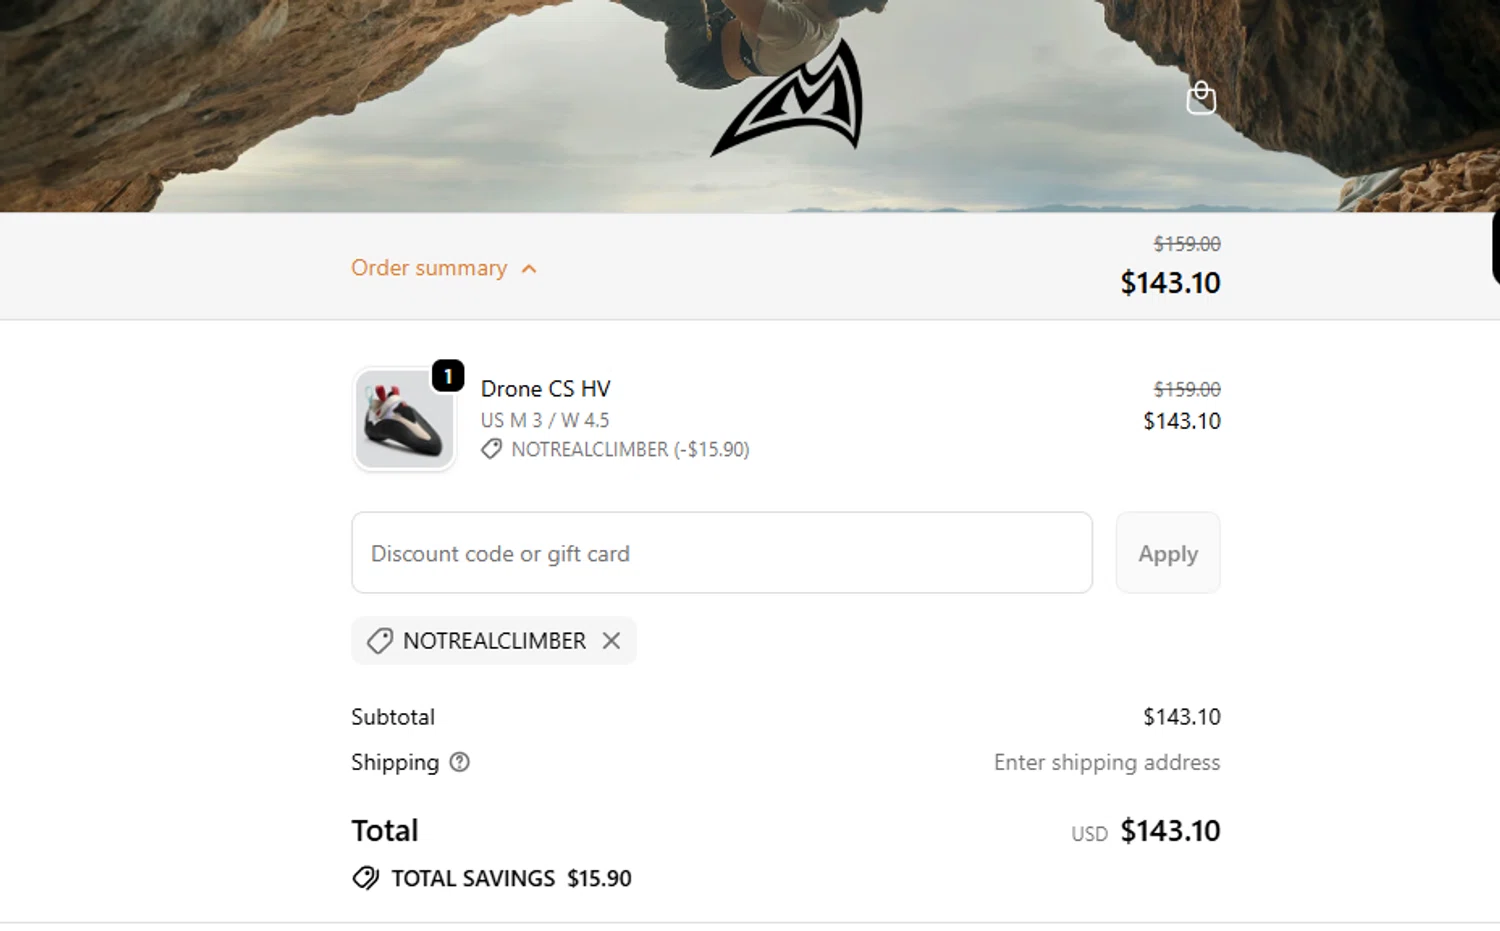This screenshot has width=1500, height=931.
Task: Toggle the Order summary label
Action: [429, 268]
